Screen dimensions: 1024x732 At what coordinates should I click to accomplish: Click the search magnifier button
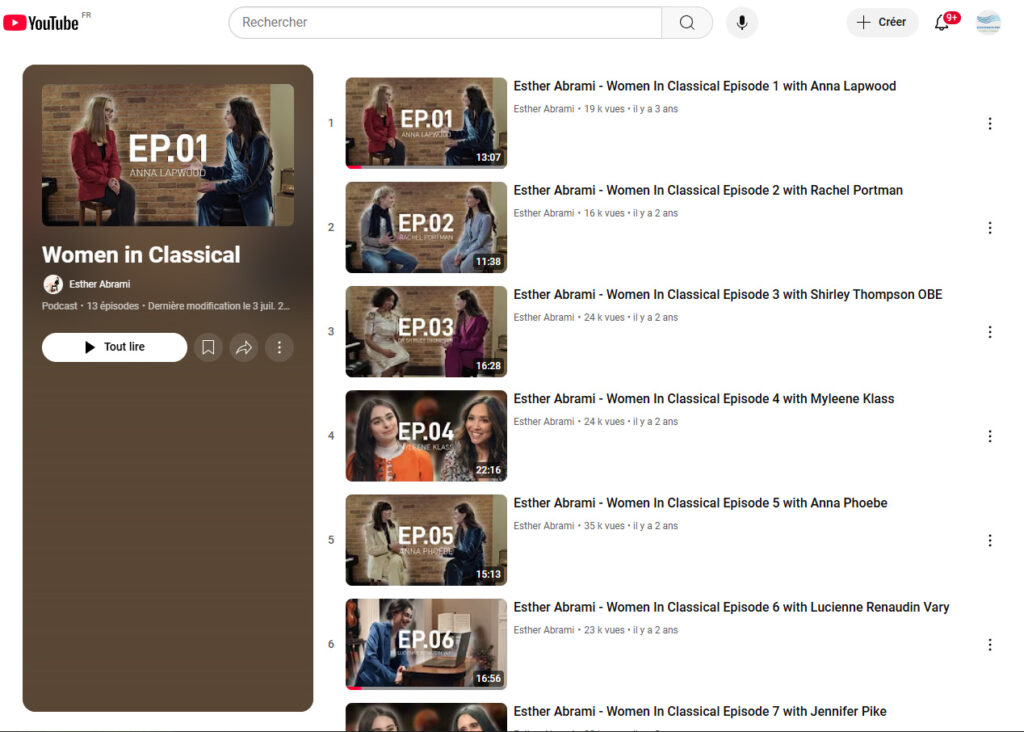pos(686,23)
